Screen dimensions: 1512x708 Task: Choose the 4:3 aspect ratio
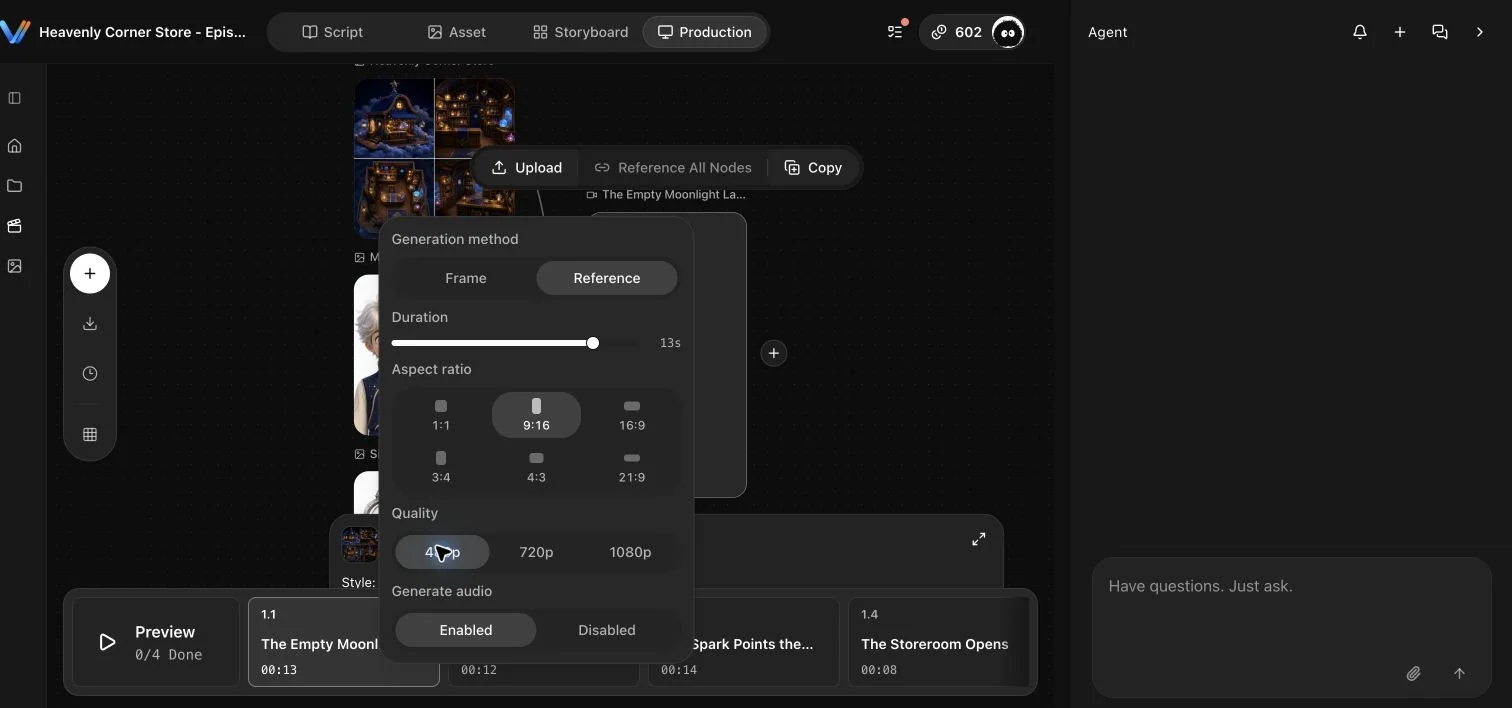[x=536, y=467]
